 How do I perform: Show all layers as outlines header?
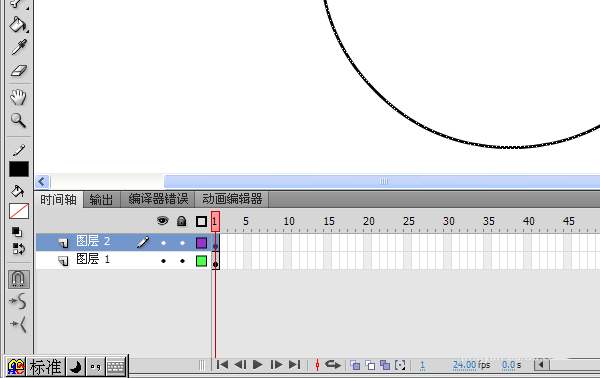pos(201,221)
